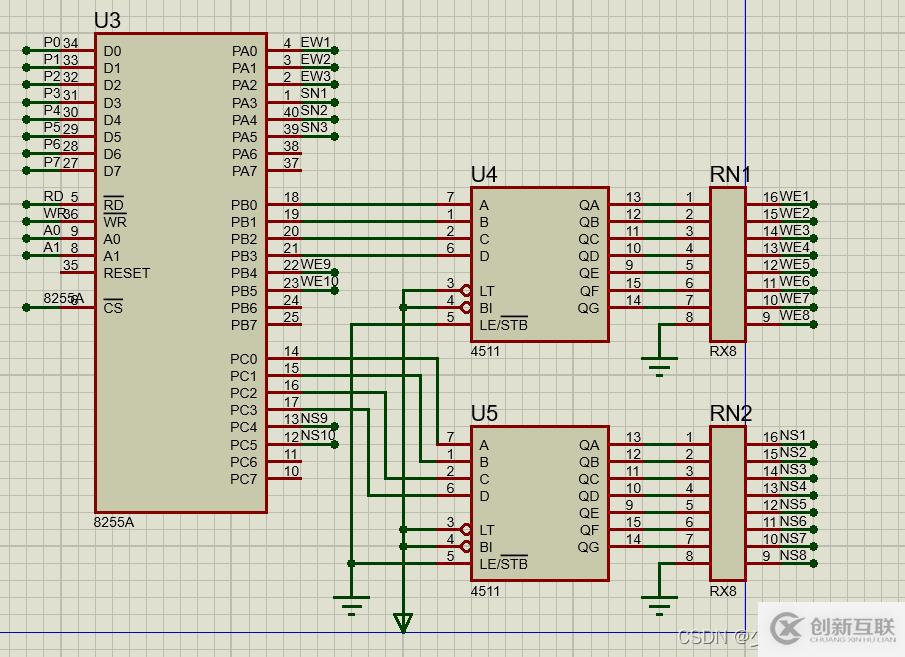The height and width of the screenshot is (657, 905).
Task: Click the P0 data terminal label
Action: 52,42
